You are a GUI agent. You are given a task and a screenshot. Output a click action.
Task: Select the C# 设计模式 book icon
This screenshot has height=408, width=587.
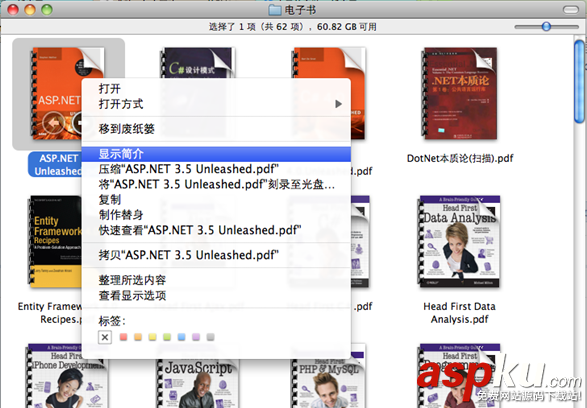[x=198, y=63]
